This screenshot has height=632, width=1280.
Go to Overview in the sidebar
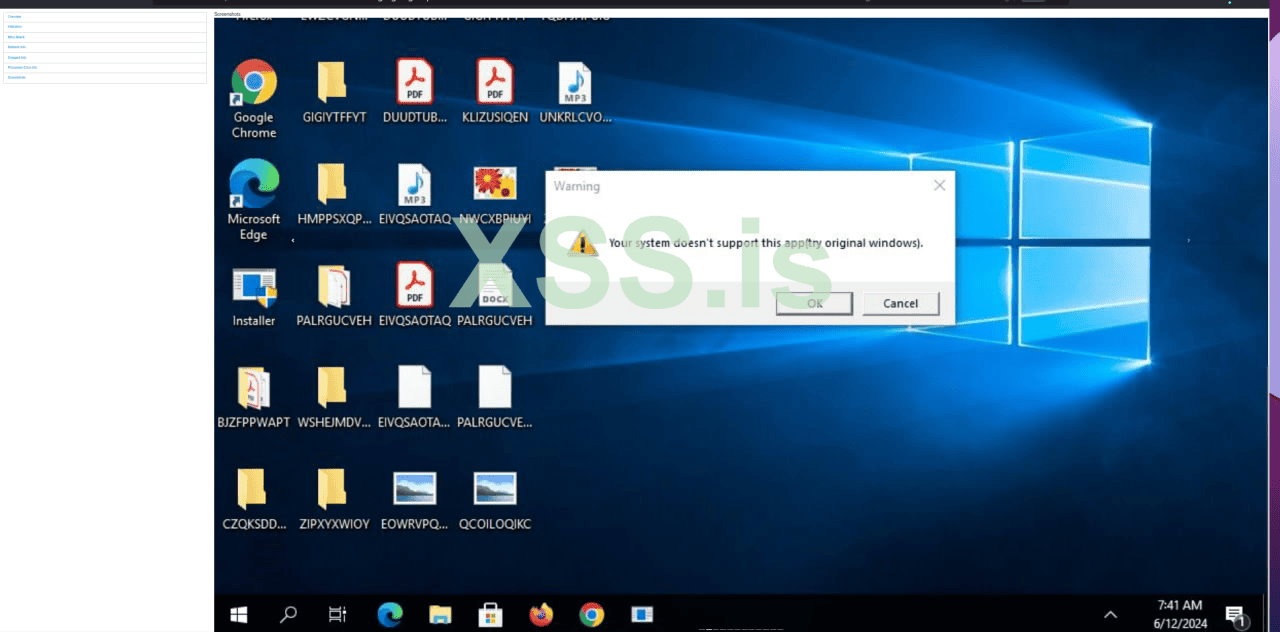[15, 17]
